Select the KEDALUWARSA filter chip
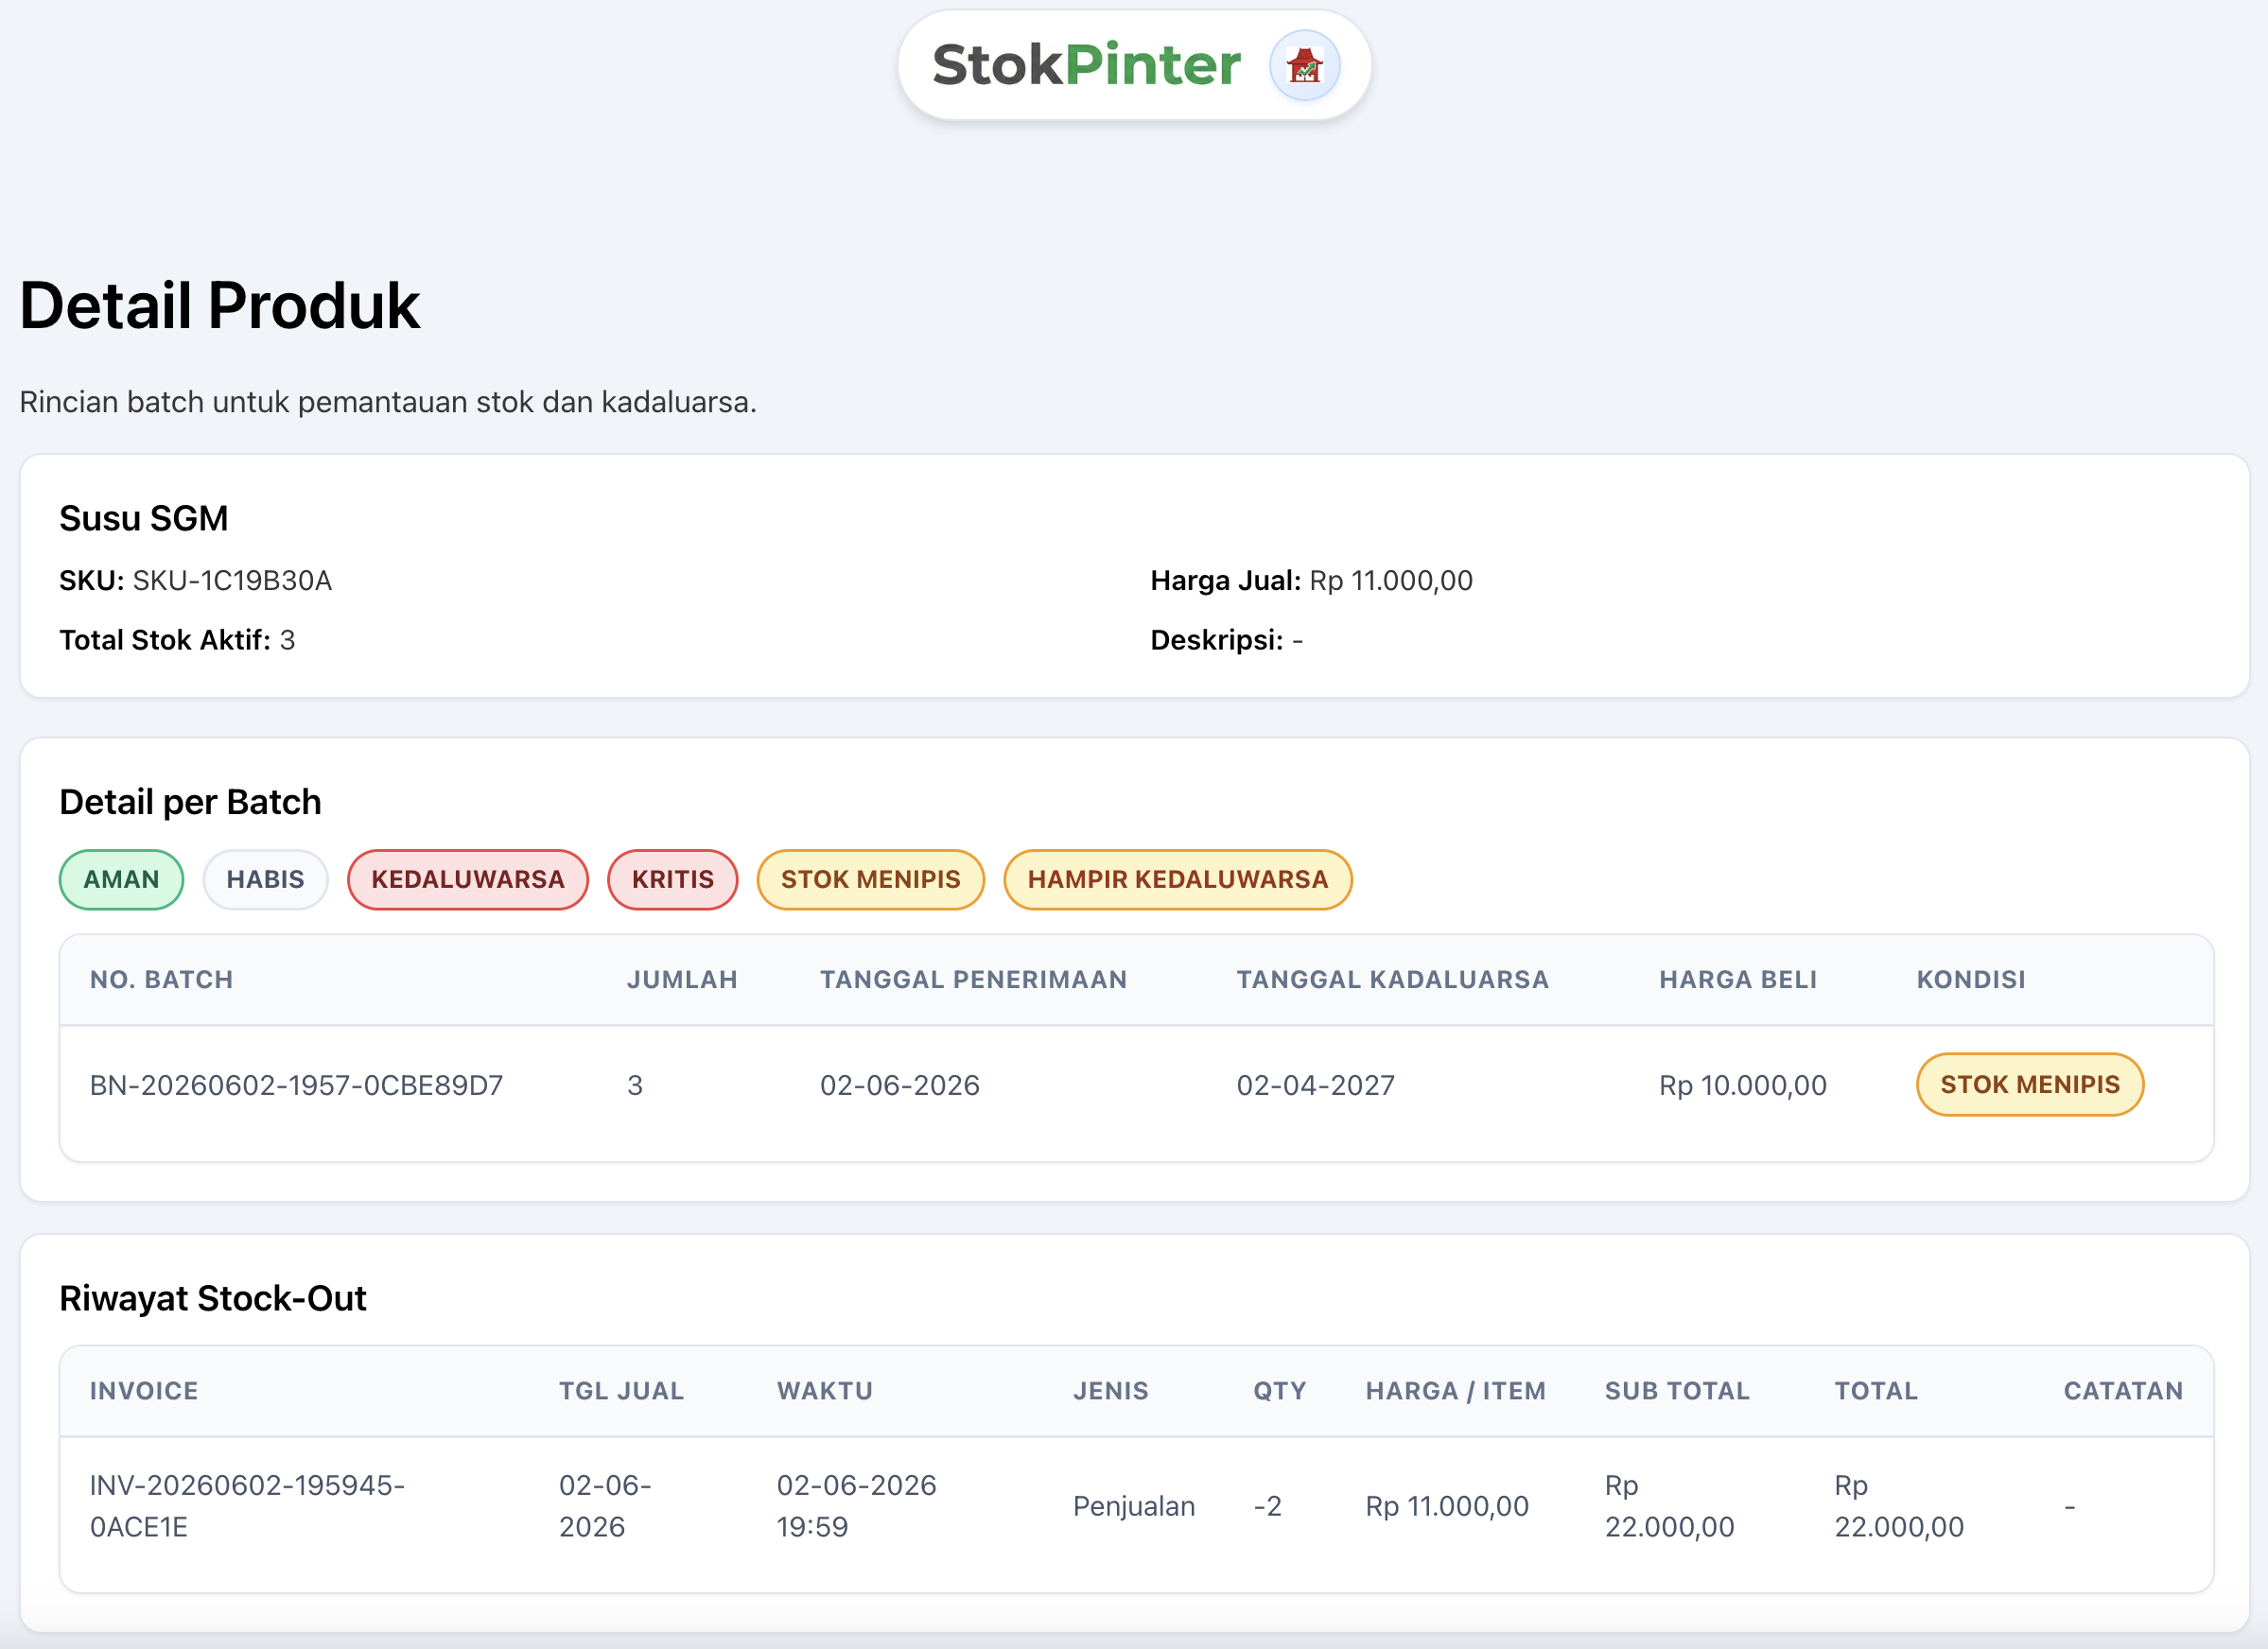Screen dimensions: 2268x1649 pyautogui.click(x=467, y=879)
